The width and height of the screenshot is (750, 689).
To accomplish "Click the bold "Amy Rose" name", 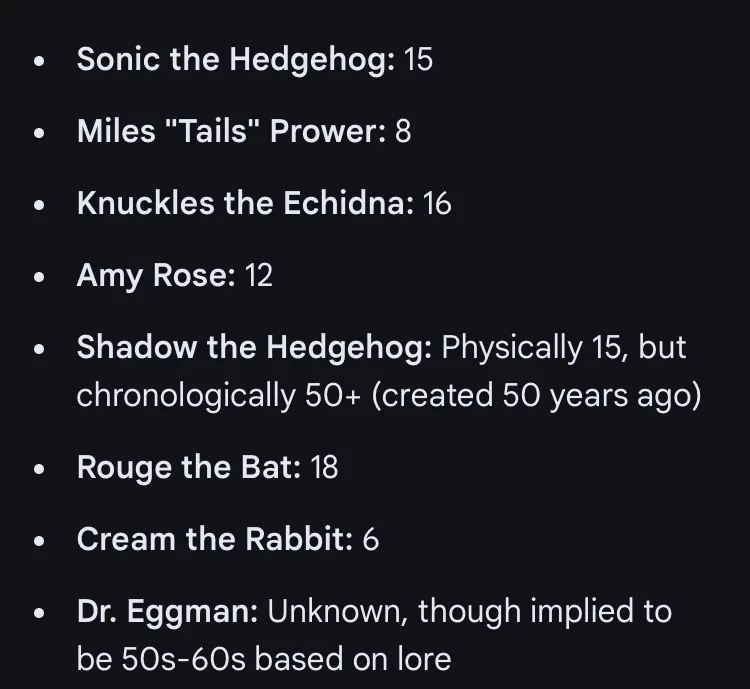I will pyautogui.click(x=156, y=276).
